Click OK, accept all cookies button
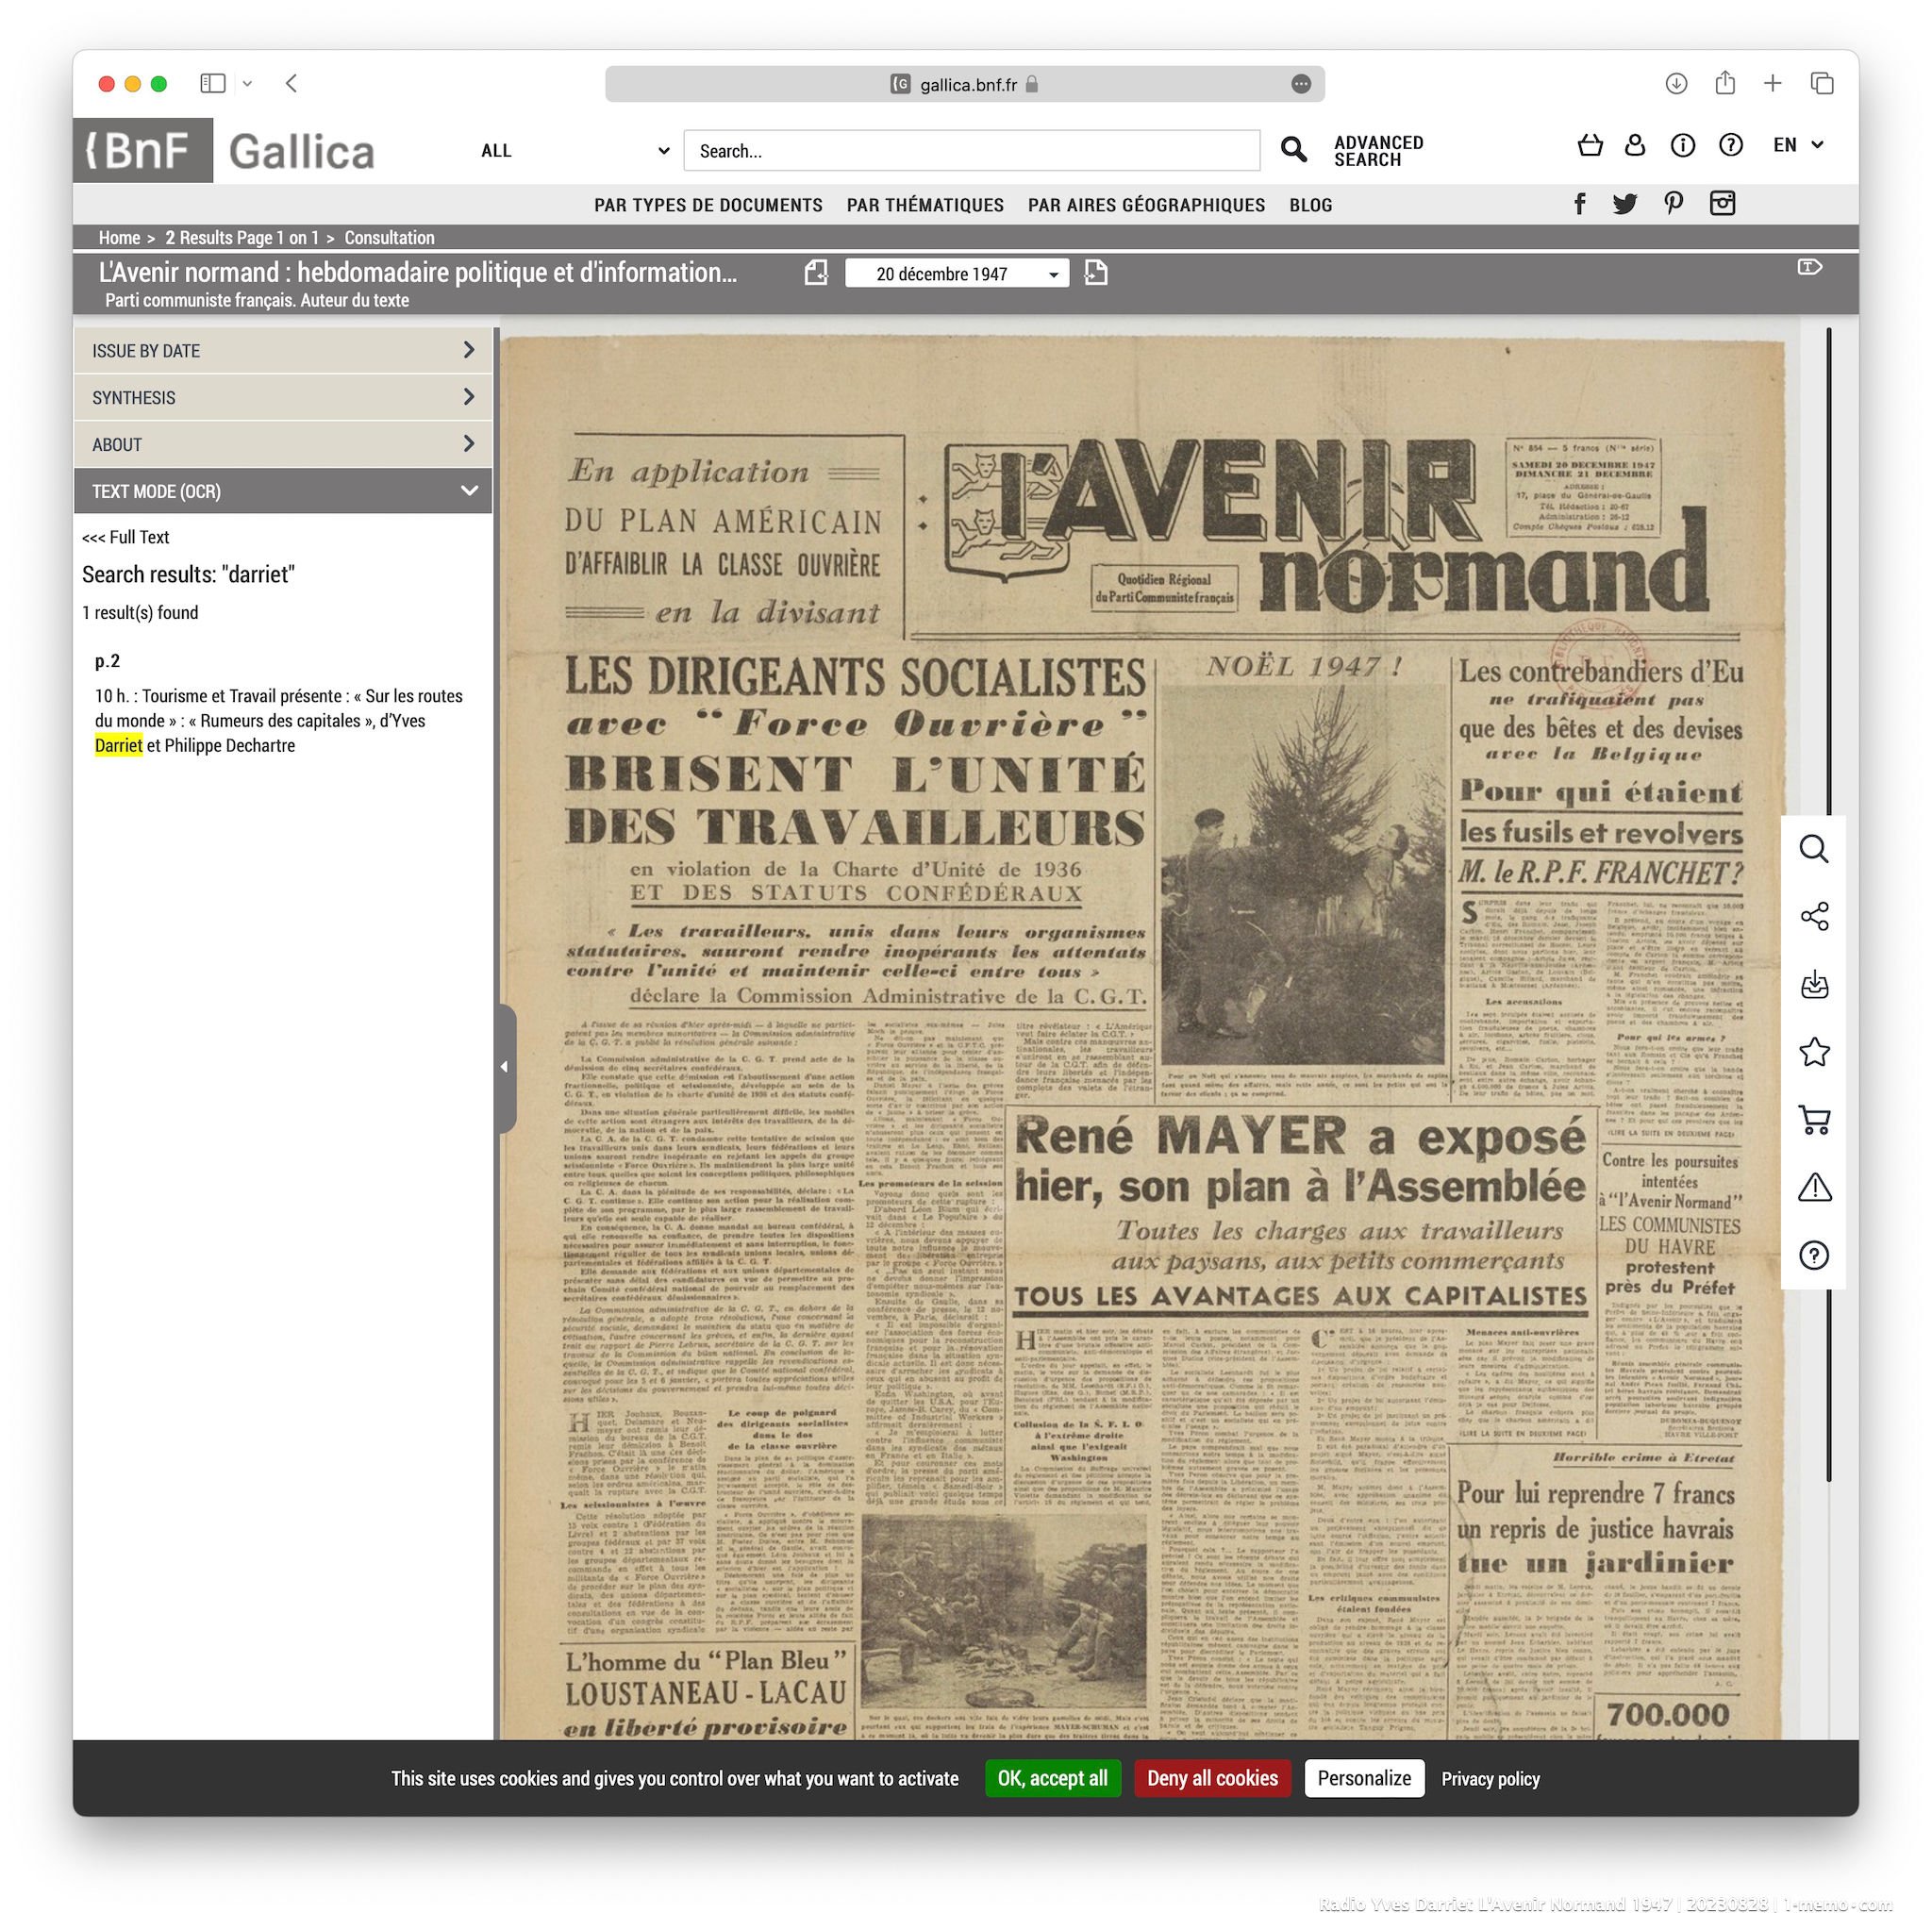1932x1913 pixels. coord(1052,1778)
